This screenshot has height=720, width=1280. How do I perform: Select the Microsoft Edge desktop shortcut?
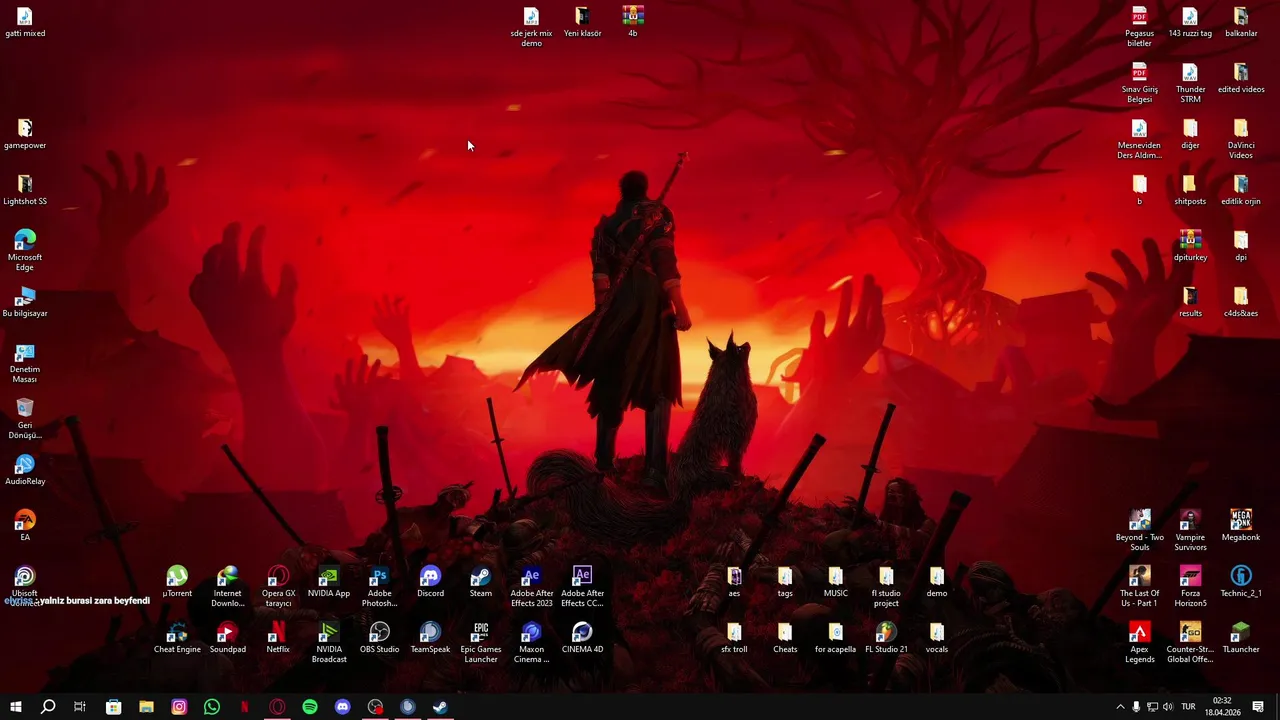click(x=25, y=251)
